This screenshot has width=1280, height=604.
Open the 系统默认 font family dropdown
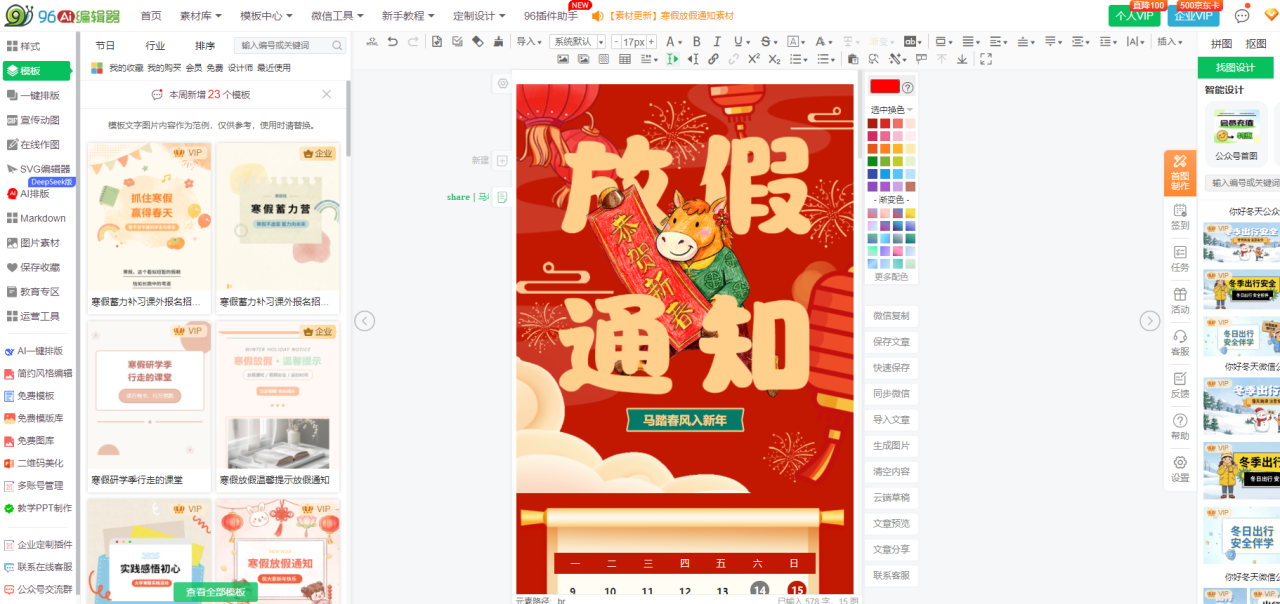coord(578,42)
